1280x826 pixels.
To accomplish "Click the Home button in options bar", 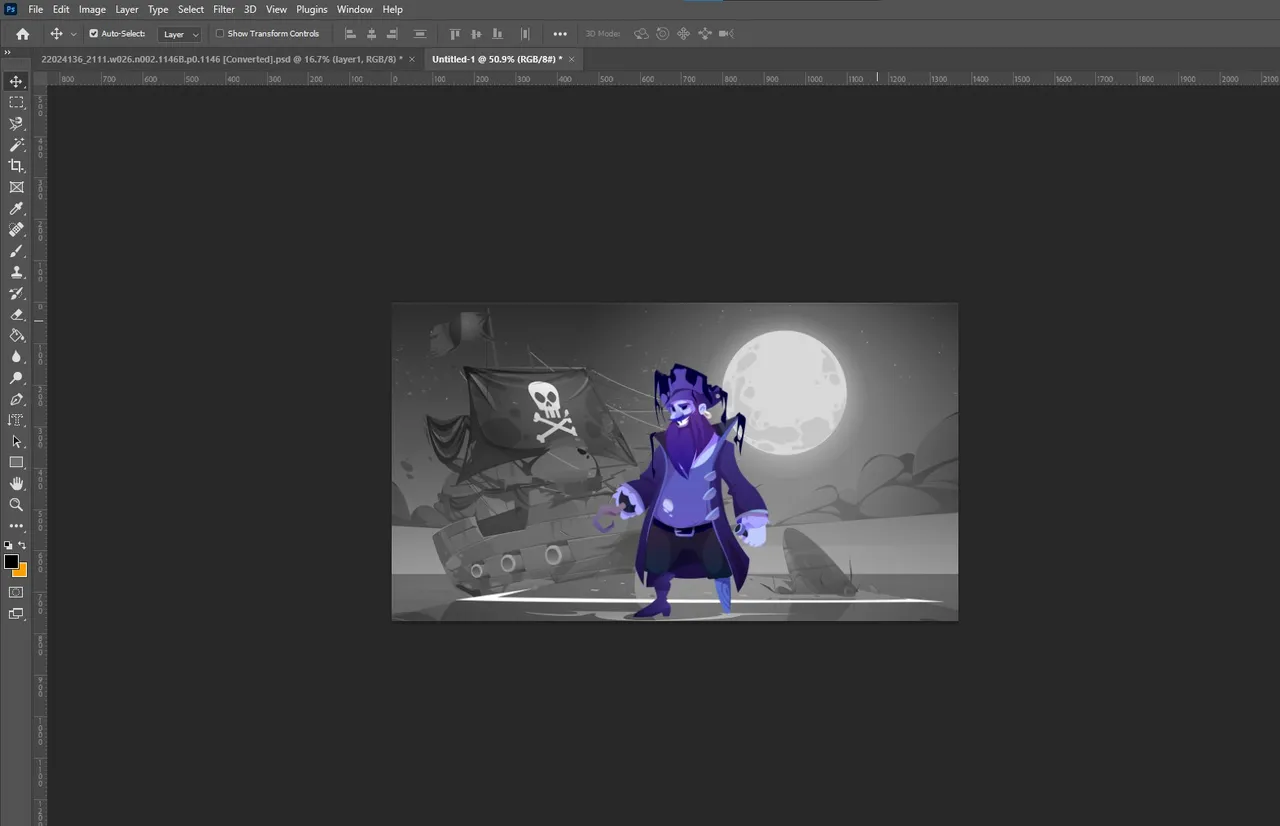I will click(23, 34).
